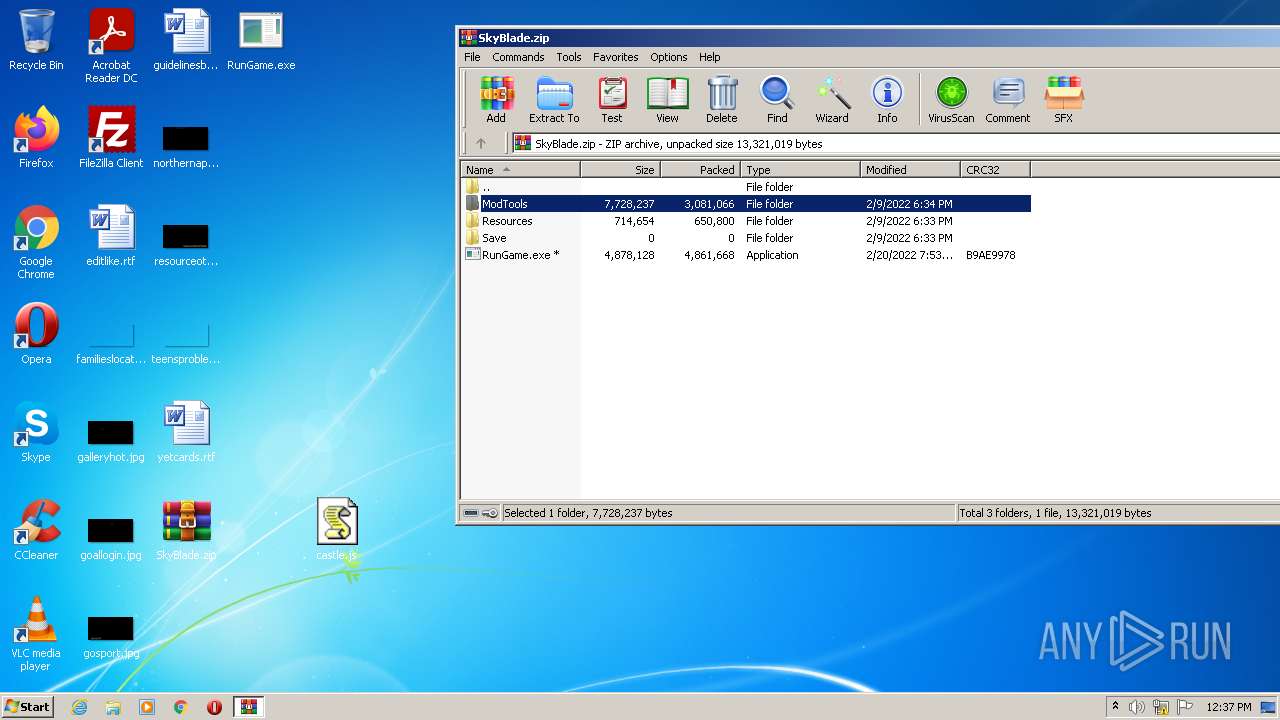The width and height of the screenshot is (1280, 720).
Task: Click the Test archive icon
Action: coord(612,100)
